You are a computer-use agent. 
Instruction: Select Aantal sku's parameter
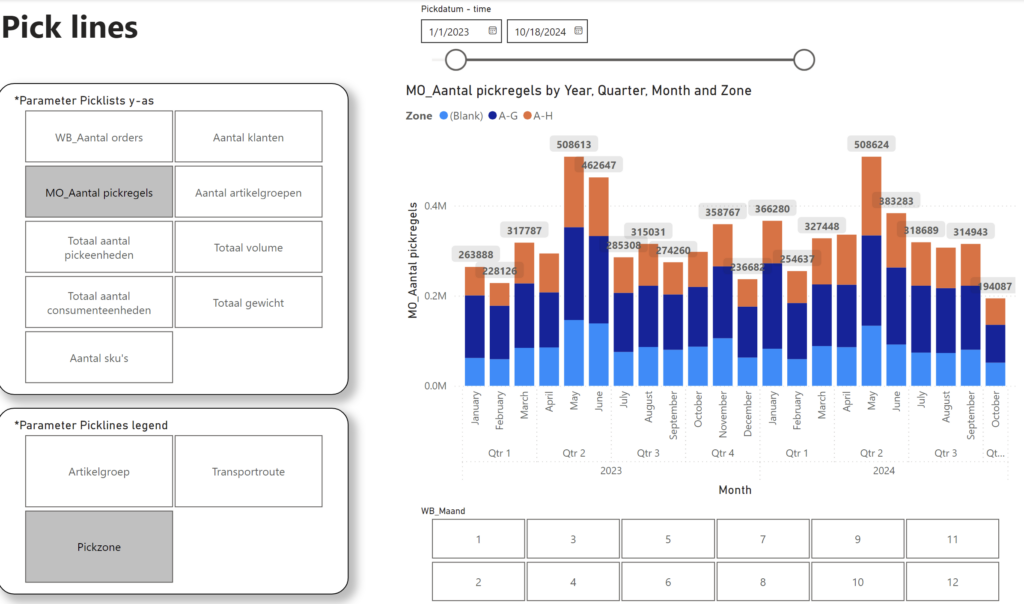point(98,357)
